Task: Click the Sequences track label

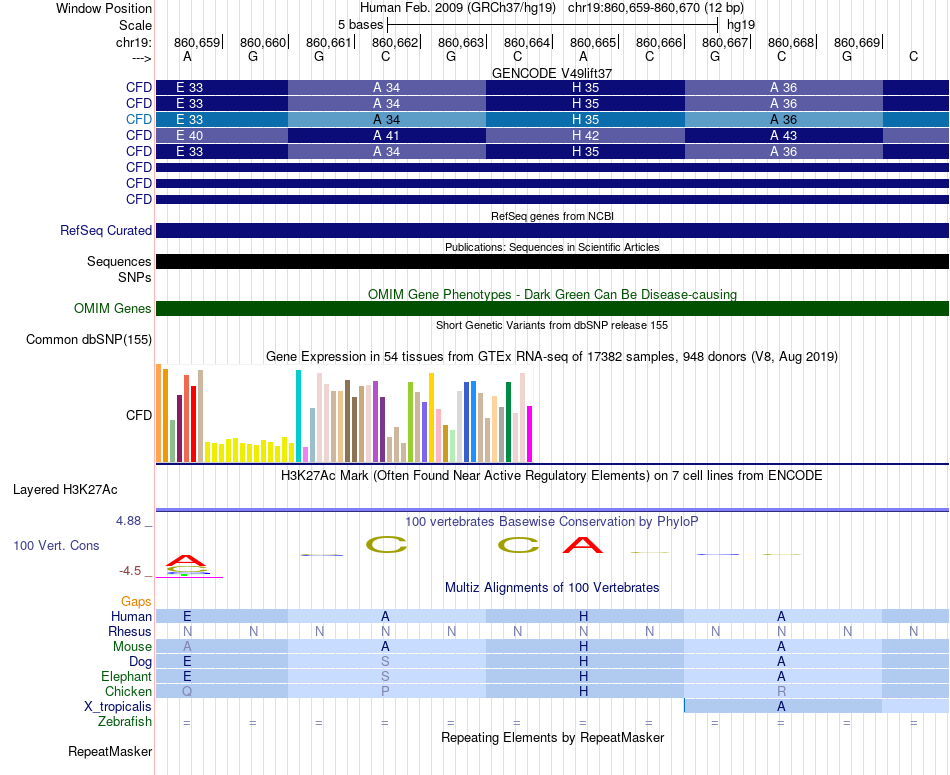Action: tap(119, 261)
